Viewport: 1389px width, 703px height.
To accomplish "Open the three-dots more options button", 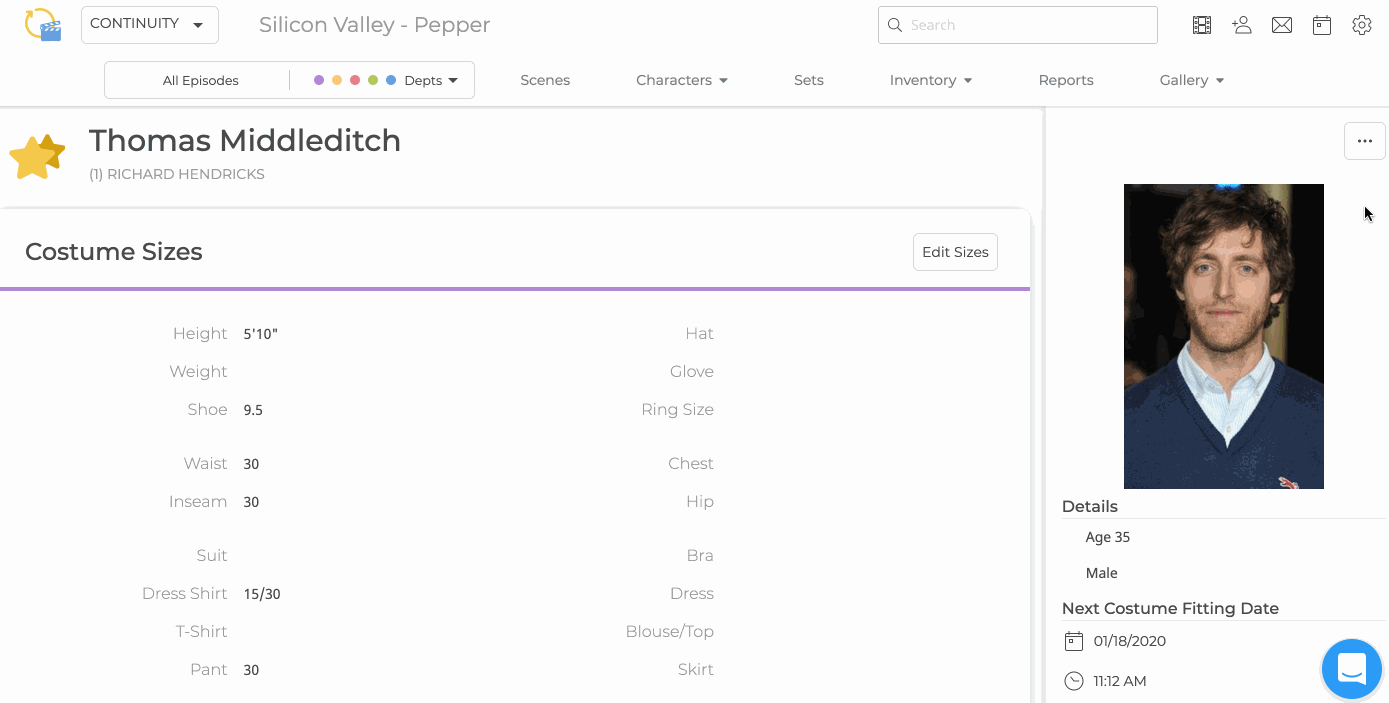I will pos(1365,141).
